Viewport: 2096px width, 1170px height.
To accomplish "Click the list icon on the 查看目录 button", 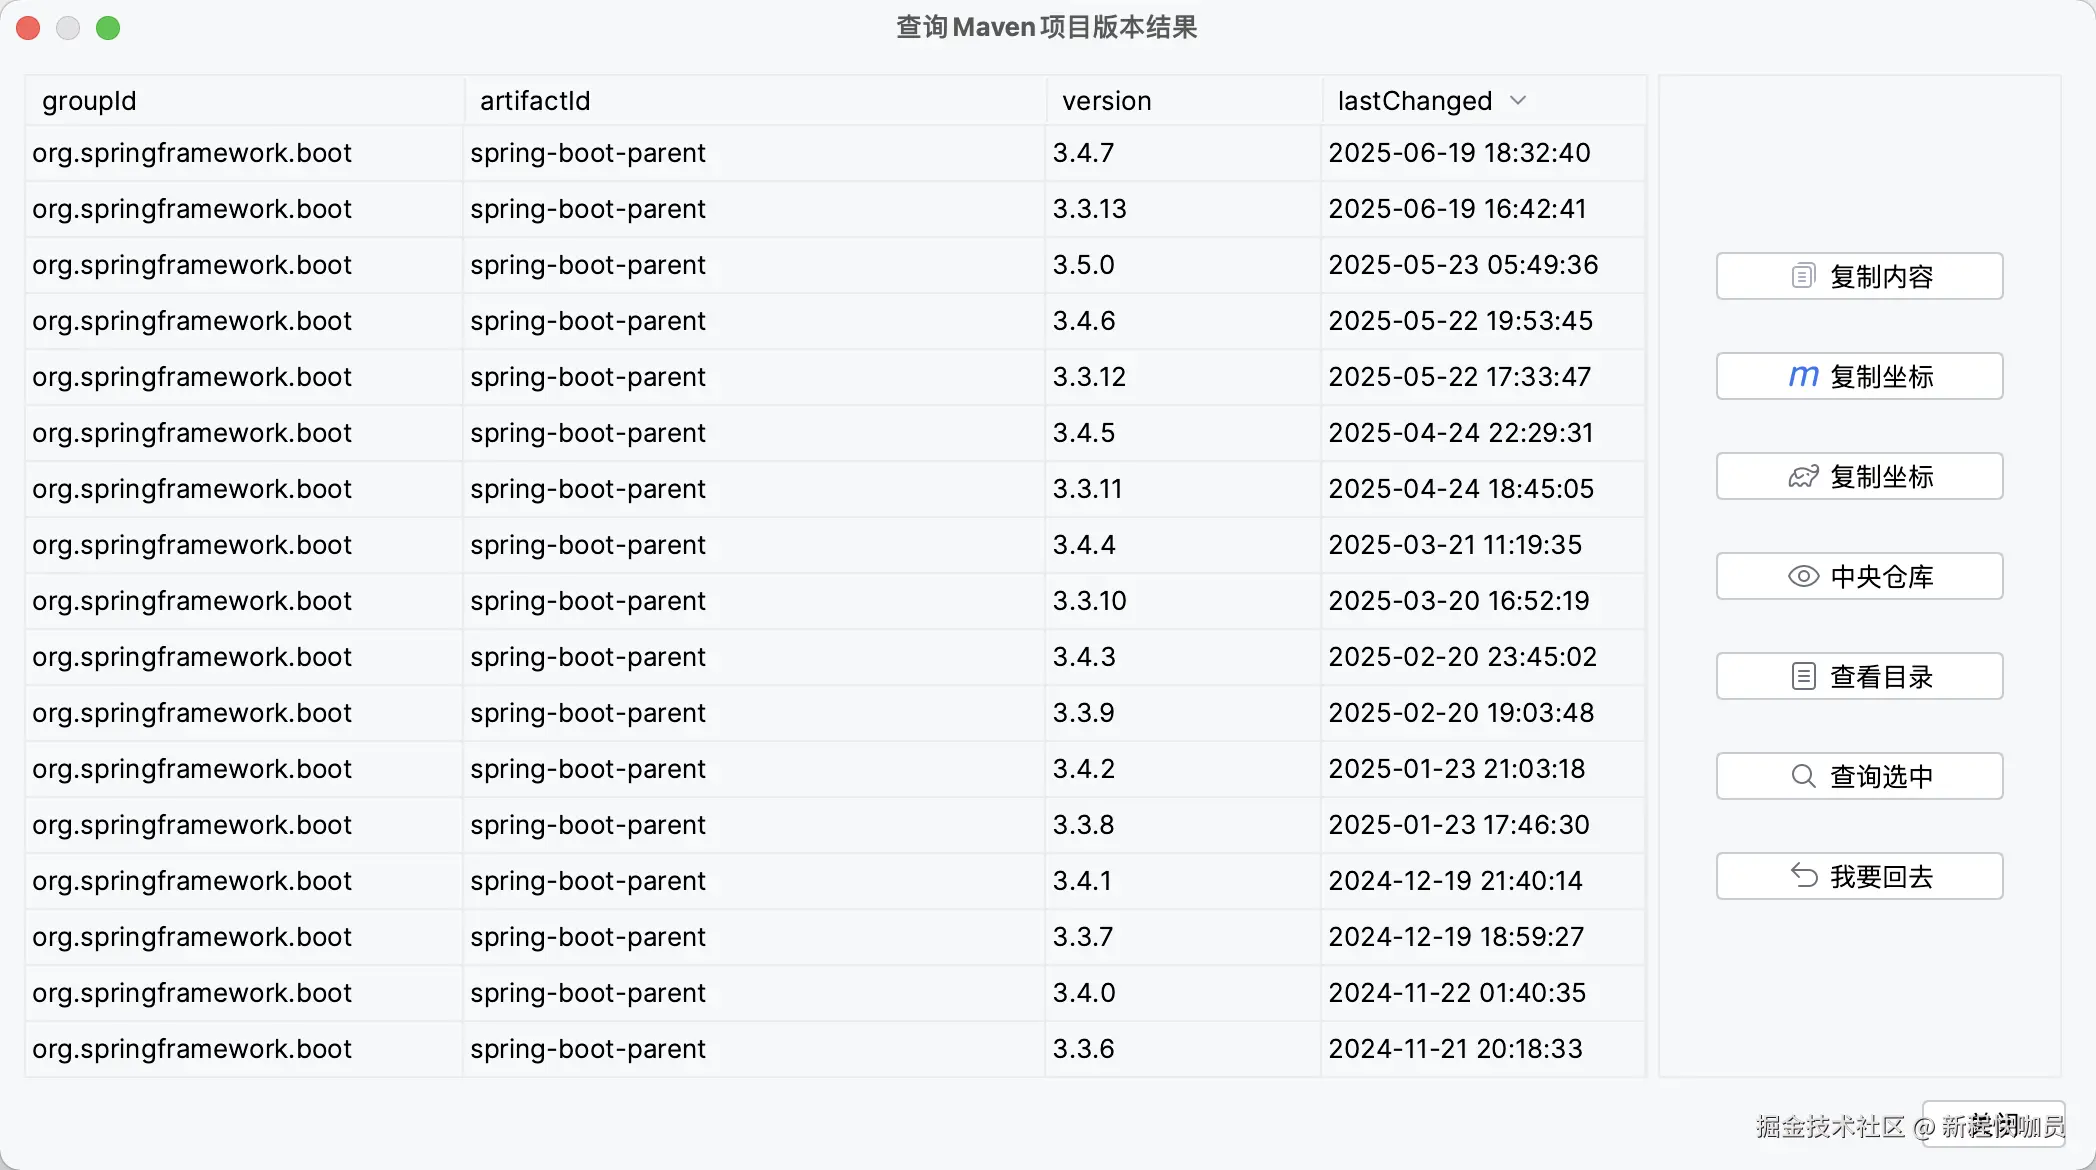I will tap(1803, 675).
